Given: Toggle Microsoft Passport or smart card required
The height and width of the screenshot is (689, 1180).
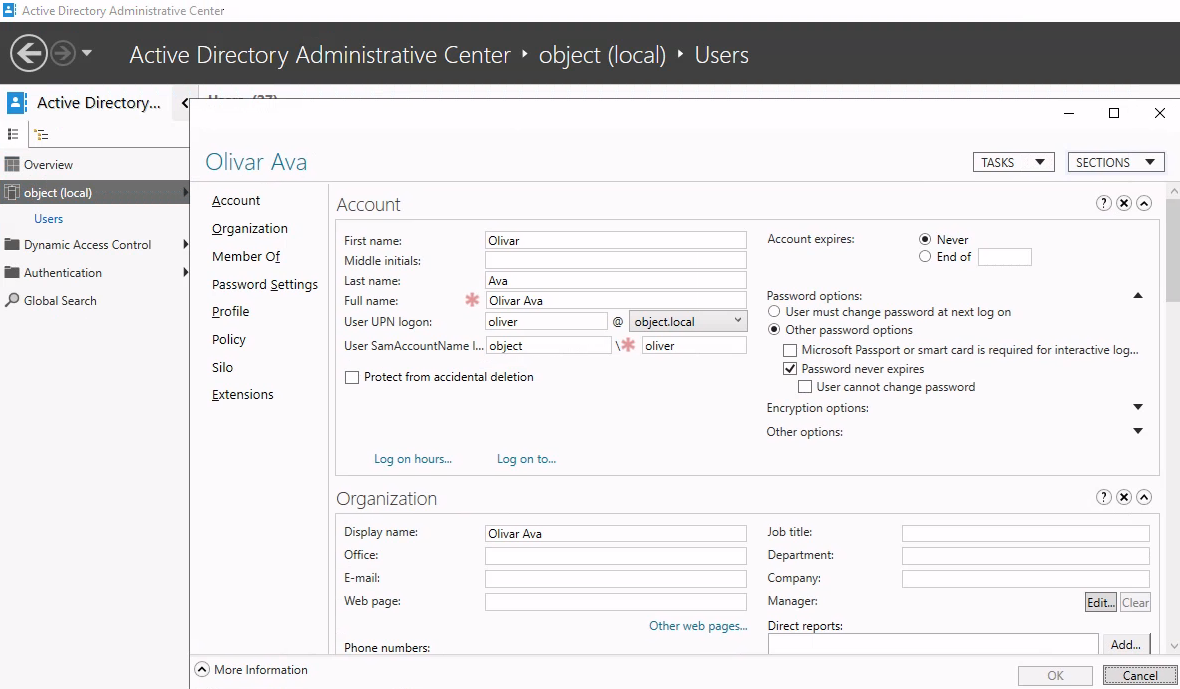Looking at the screenshot, I should pos(789,351).
